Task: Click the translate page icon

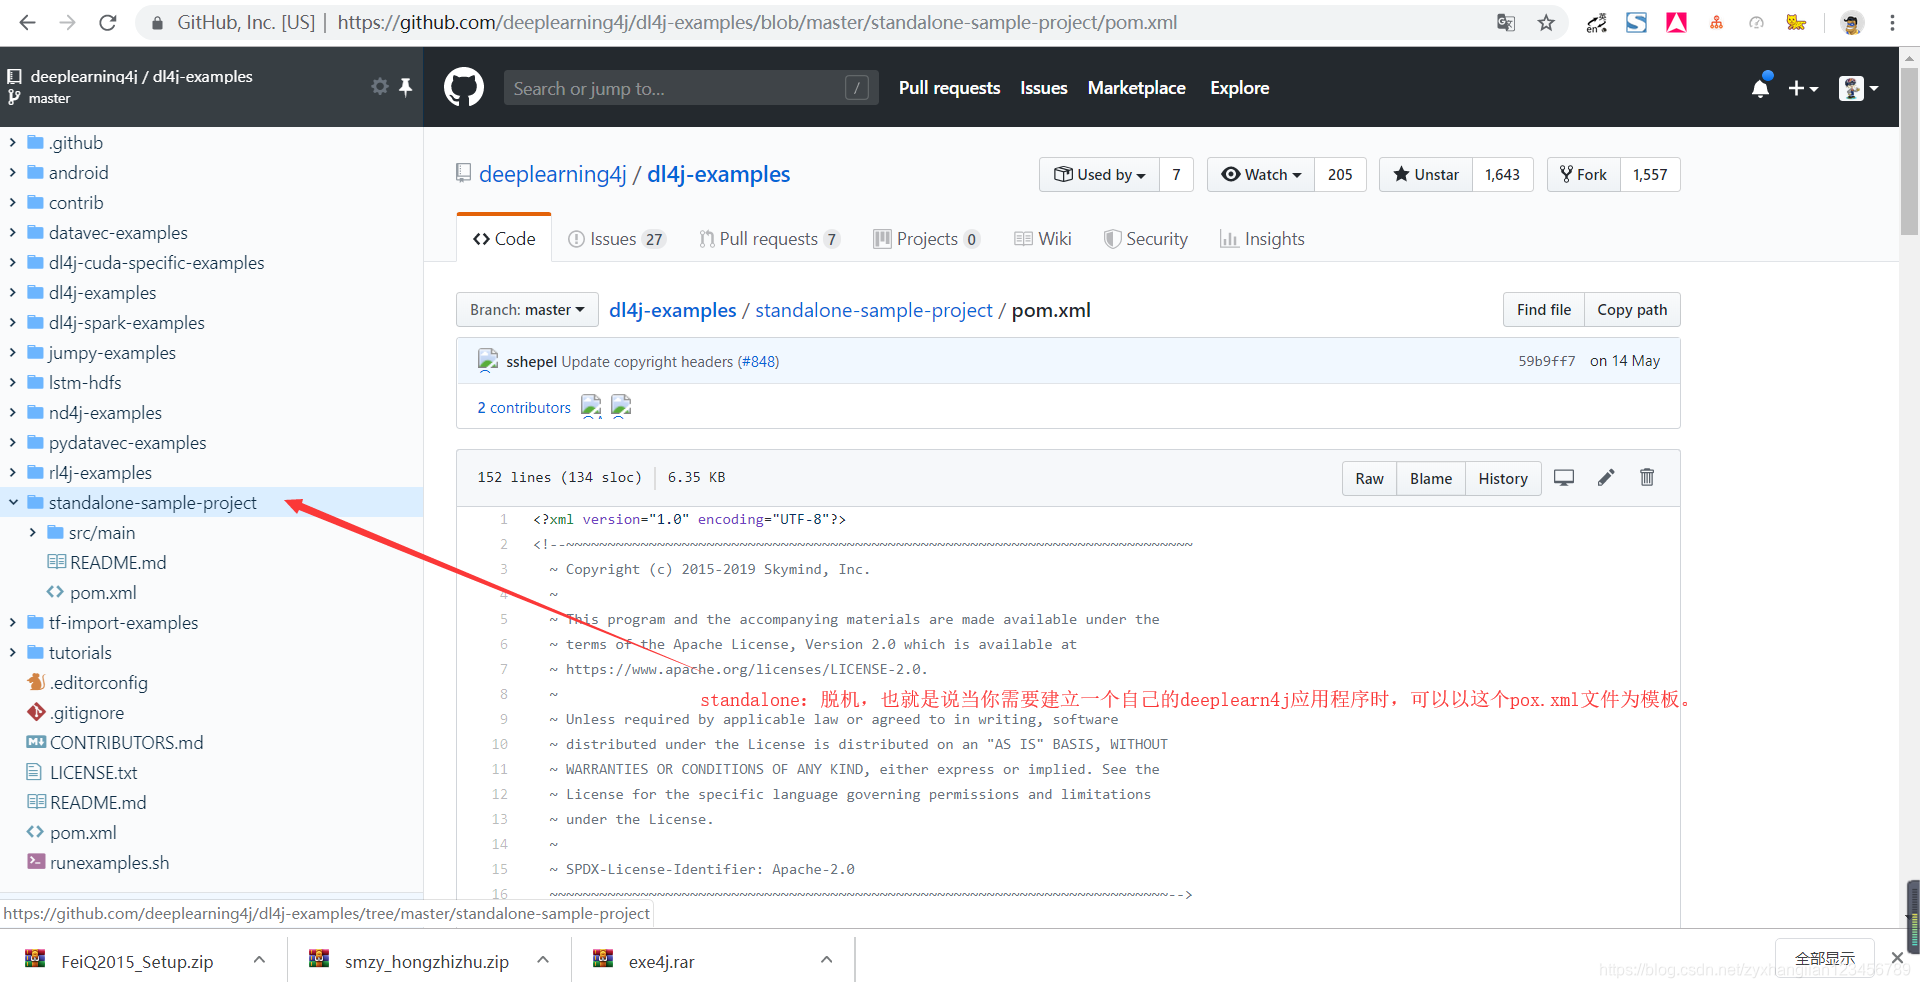Action: pyautogui.click(x=1506, y=22)
